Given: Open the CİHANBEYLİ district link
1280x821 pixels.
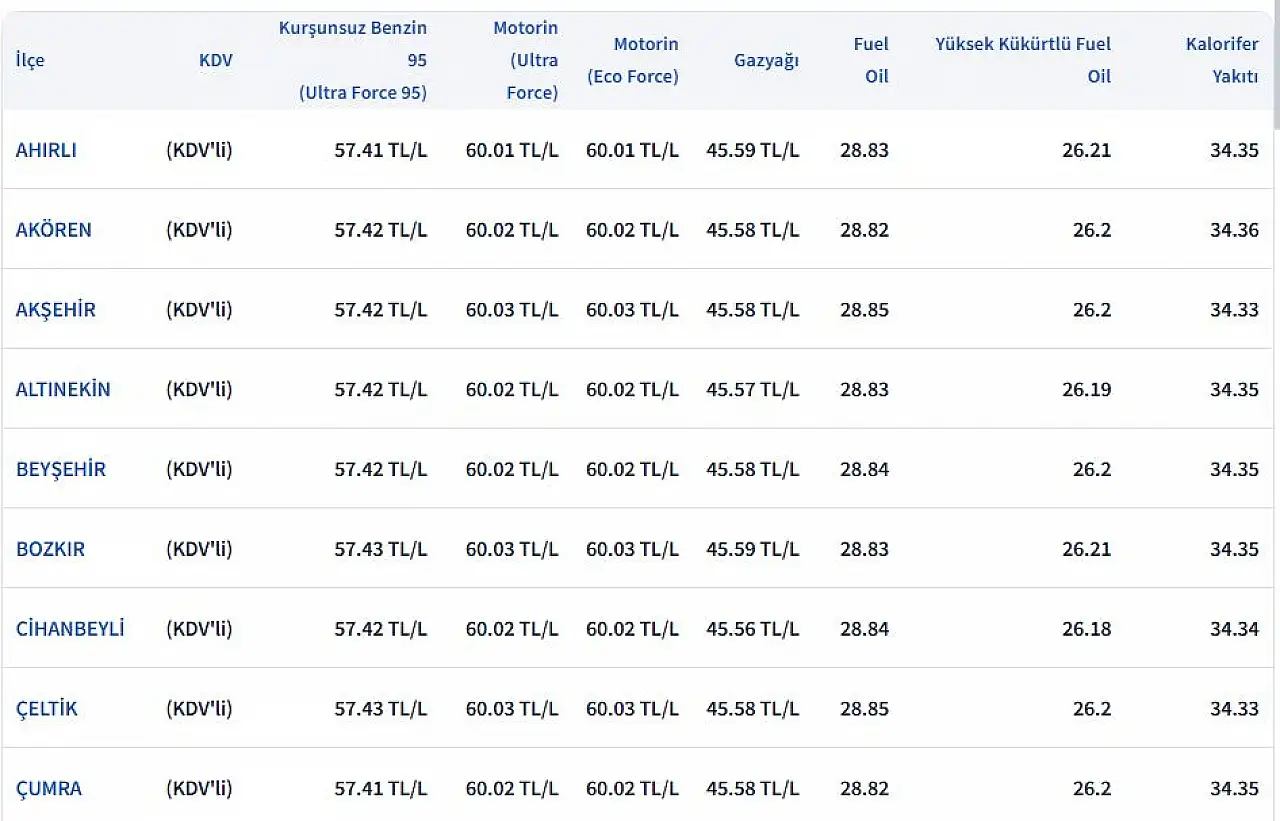Looking at the screenshot, I should point(70,630).
